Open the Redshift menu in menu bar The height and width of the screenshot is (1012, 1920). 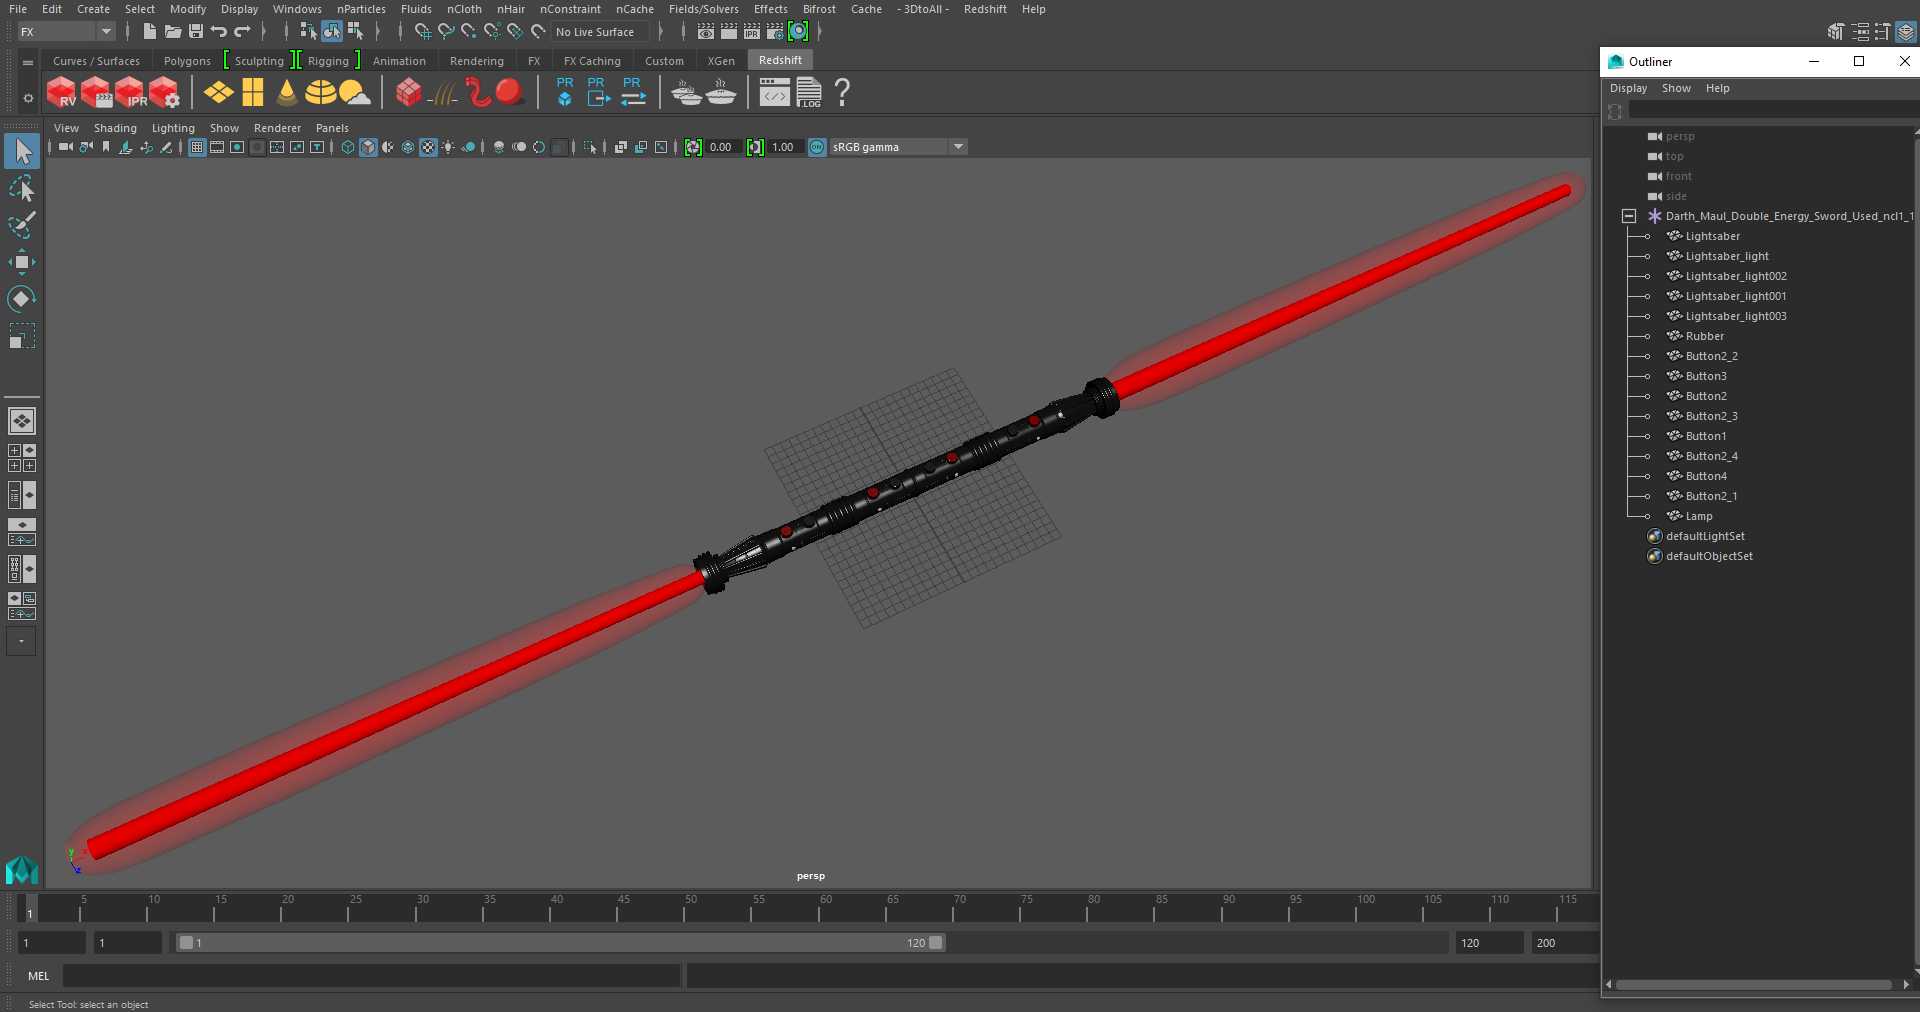click(985, 9)
